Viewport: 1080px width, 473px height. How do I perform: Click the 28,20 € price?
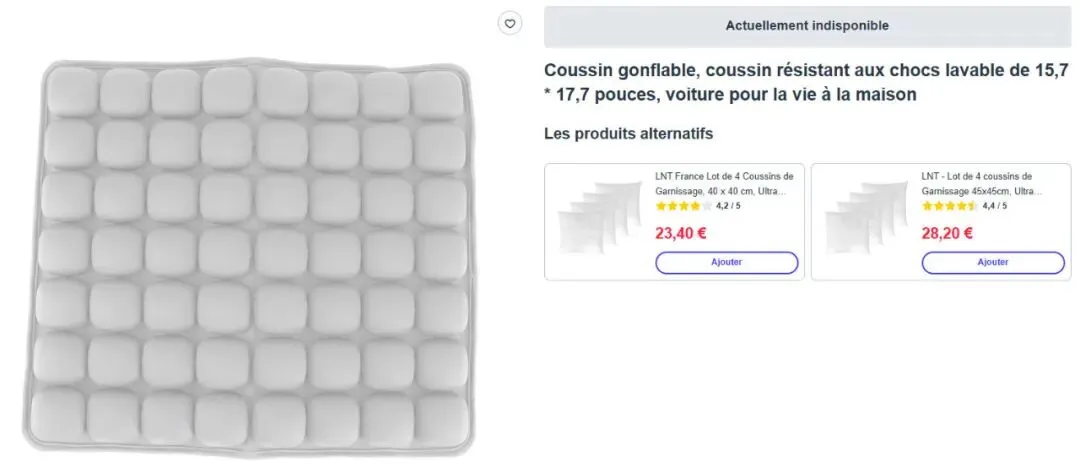coord(948,234)
